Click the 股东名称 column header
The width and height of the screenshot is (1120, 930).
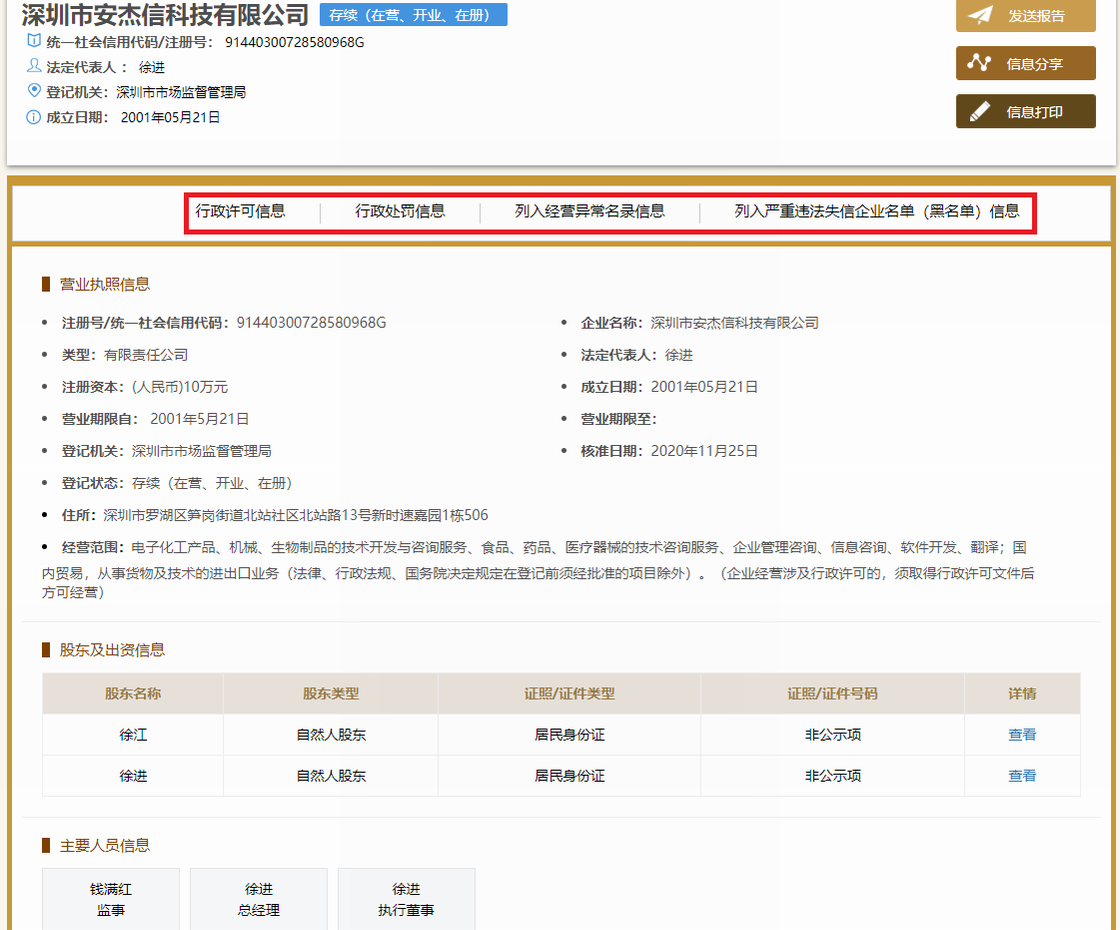[x=133, y=694]
